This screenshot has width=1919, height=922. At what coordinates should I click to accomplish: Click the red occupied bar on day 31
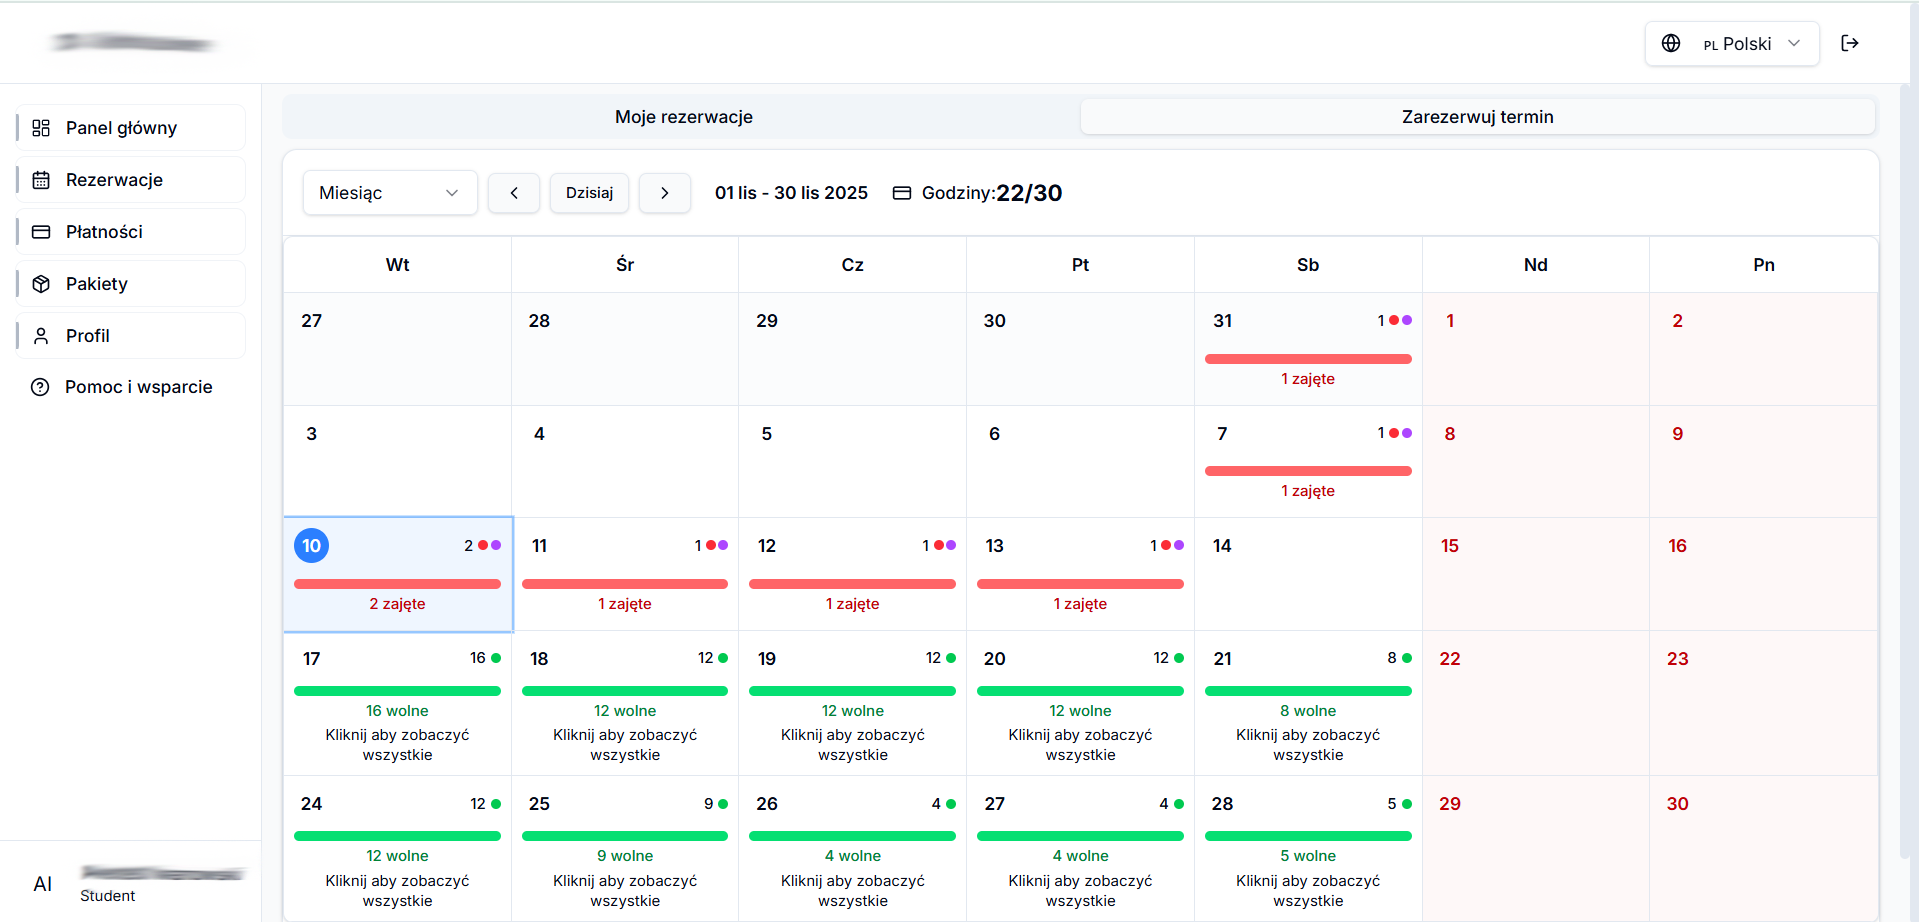coord(1307,359)
